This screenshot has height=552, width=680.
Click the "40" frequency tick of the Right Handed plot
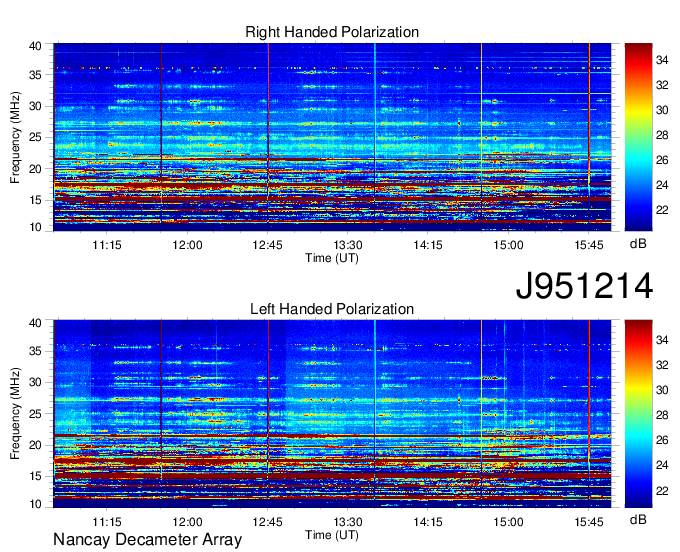click(x=36, y=46)
